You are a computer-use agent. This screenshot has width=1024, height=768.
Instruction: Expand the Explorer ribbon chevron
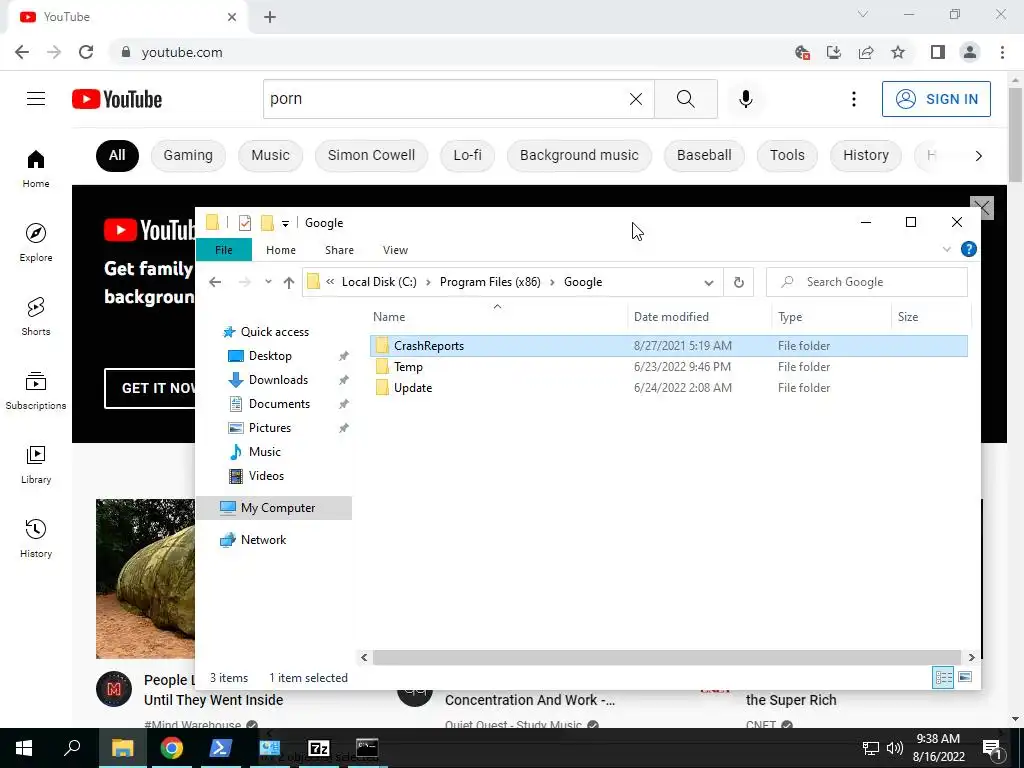[947, 249]
